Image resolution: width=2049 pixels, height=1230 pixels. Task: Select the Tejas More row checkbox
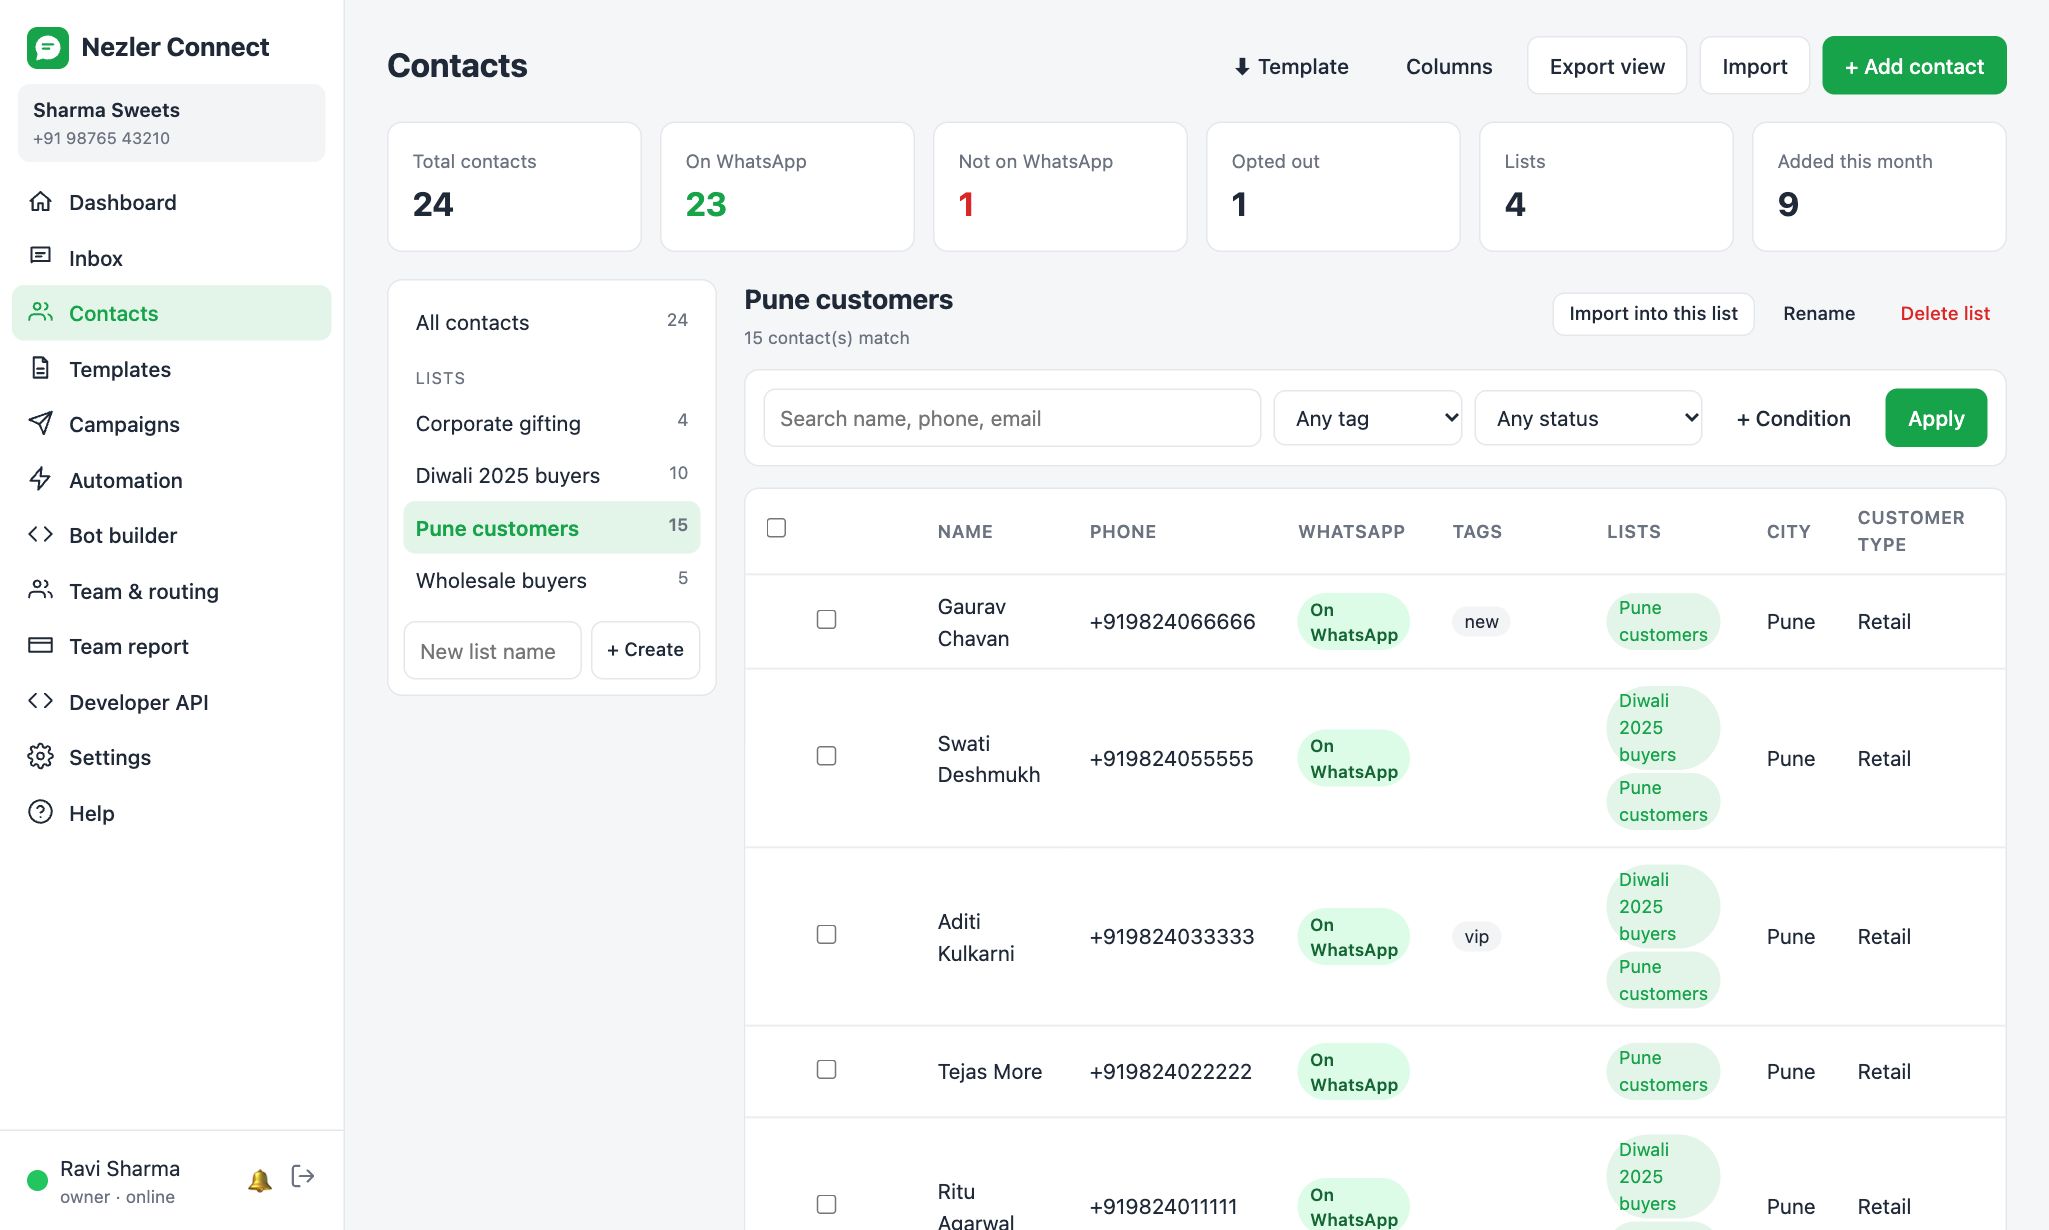(826, 1070)
